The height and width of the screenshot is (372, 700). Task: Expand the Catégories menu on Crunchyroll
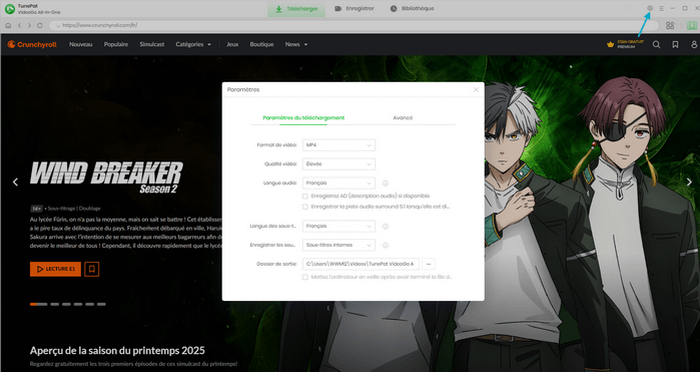193,44
